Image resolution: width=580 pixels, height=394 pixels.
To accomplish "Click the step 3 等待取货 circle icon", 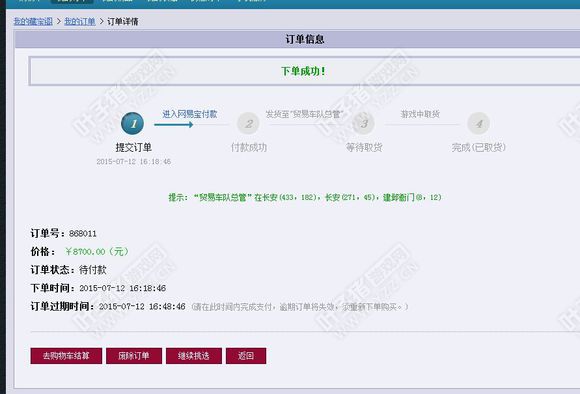I will tap(364, 123).
